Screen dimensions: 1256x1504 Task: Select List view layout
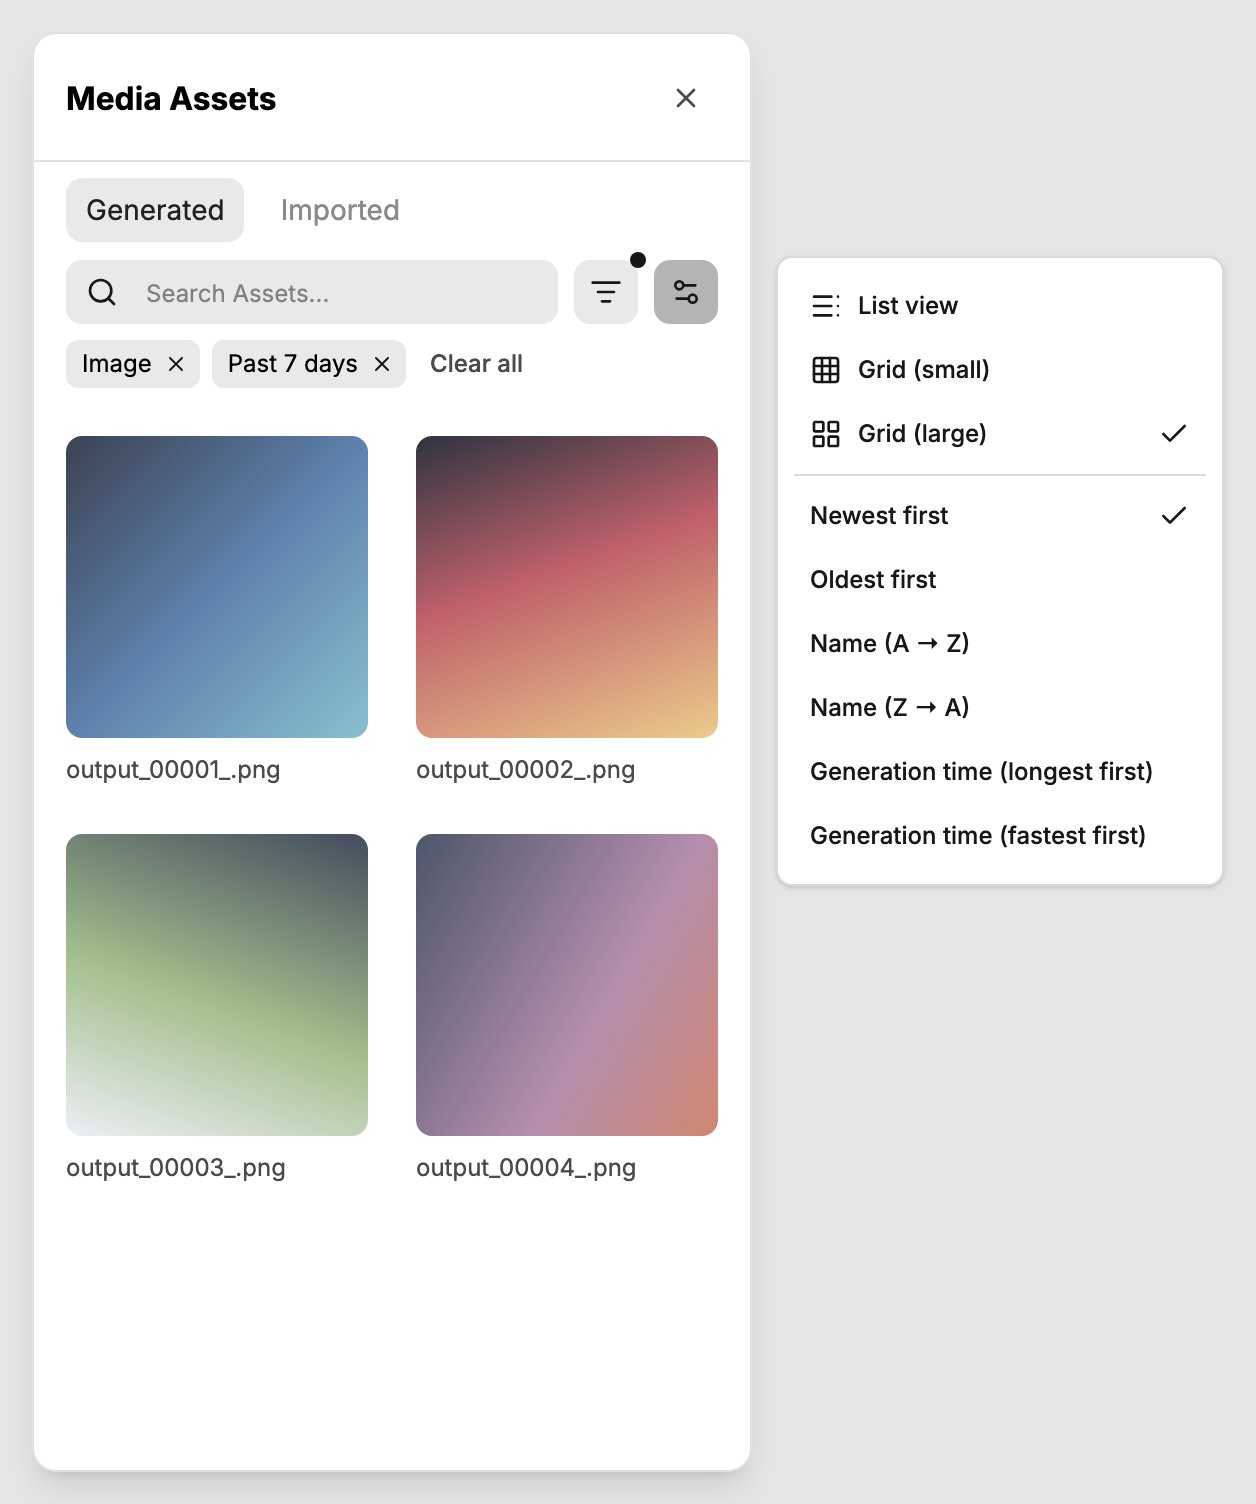tap(1000, 306)
